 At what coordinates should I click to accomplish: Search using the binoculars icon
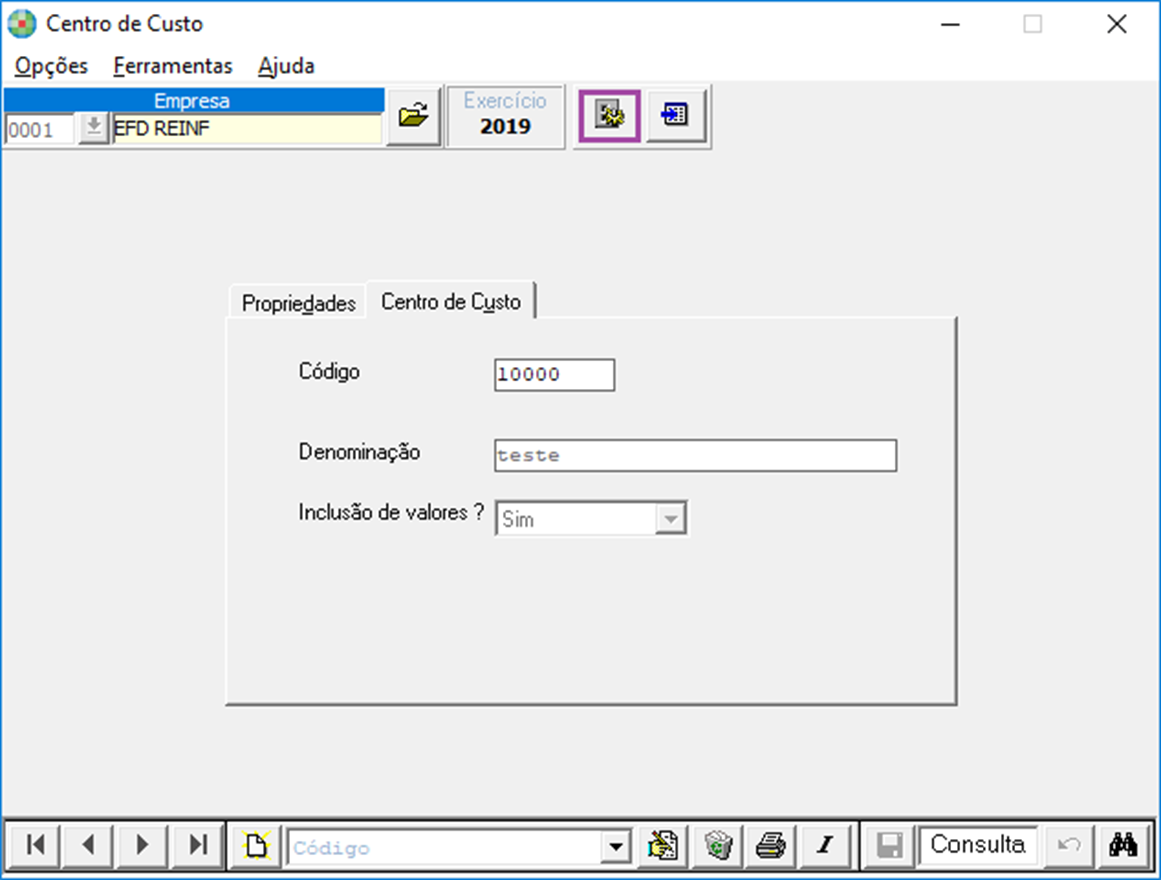(x=1123, y=845)
